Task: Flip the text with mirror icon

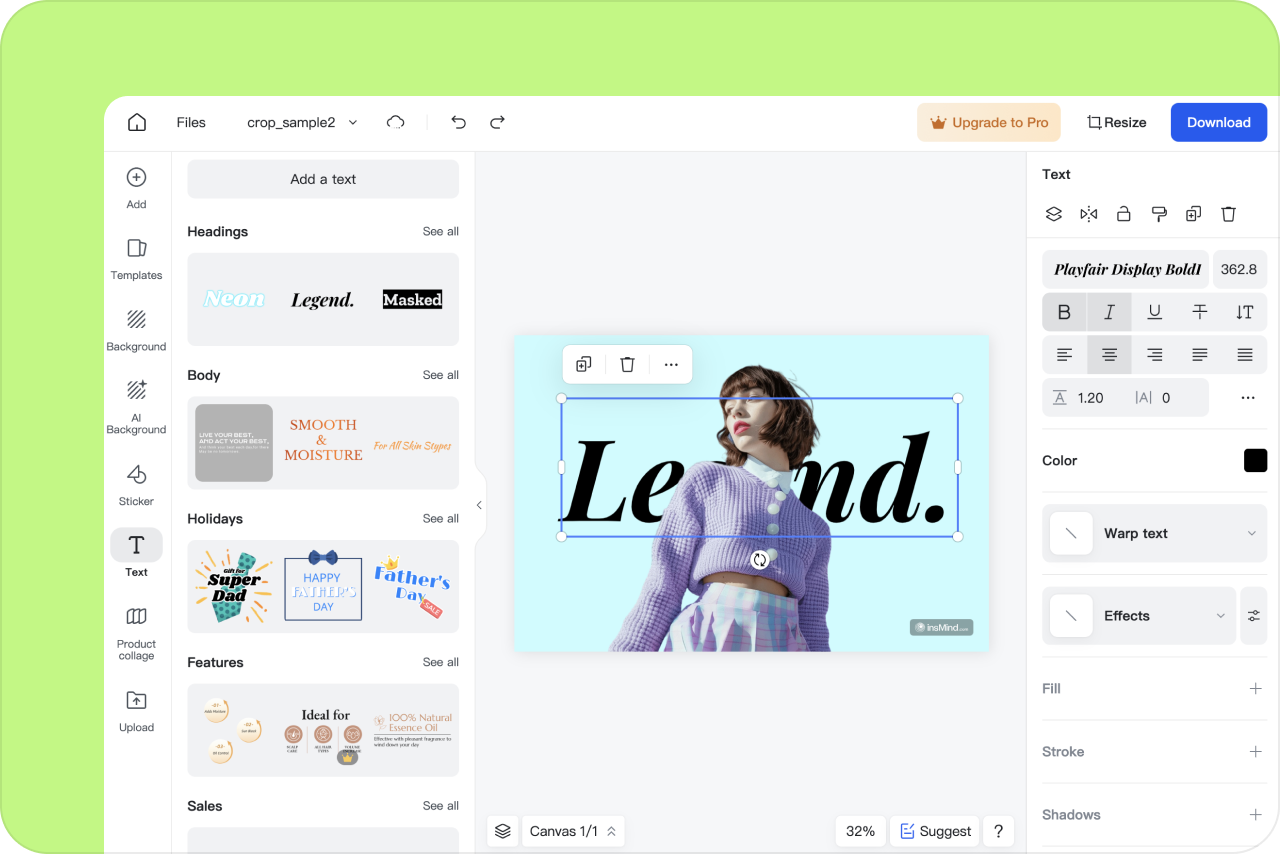Action: (1089, 214)
